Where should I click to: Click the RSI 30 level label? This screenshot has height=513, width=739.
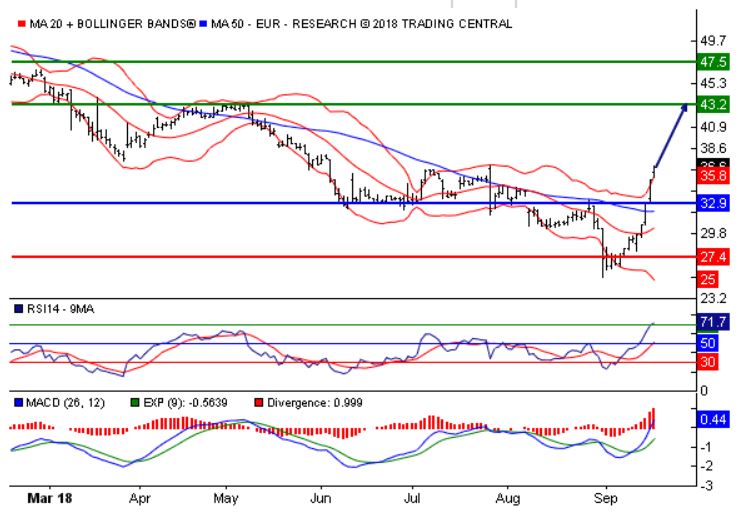[707, 362]
